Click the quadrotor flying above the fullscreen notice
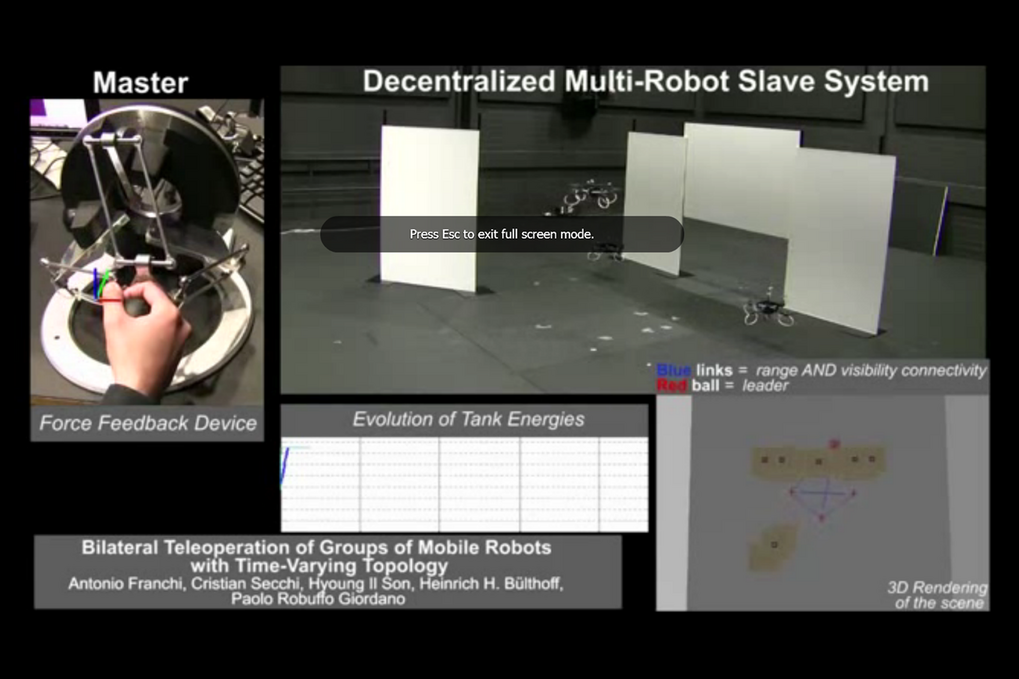 click(x=590, y=193)
